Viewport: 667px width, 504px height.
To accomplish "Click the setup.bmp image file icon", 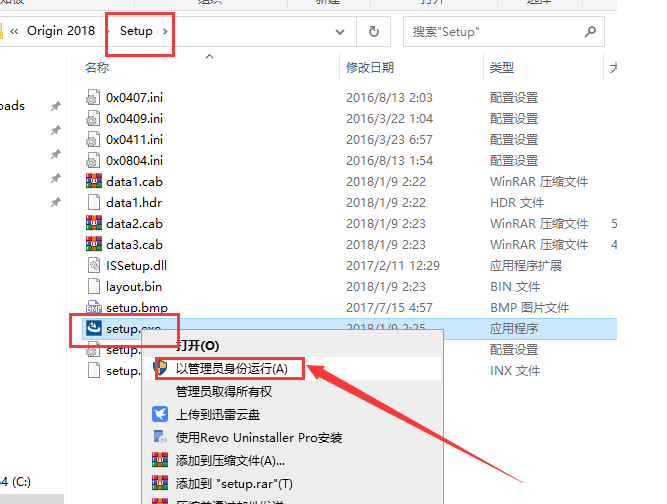I will (x=94, y=308).
